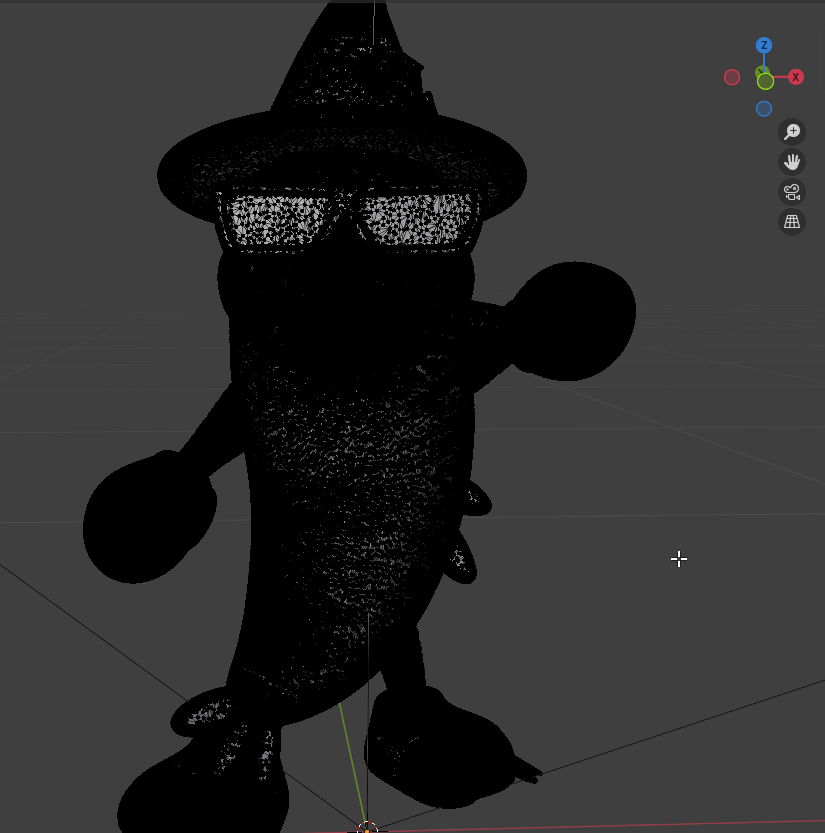
Task: Click the hollow green Y axis circle on gizmo
Action: click(766, 81)
